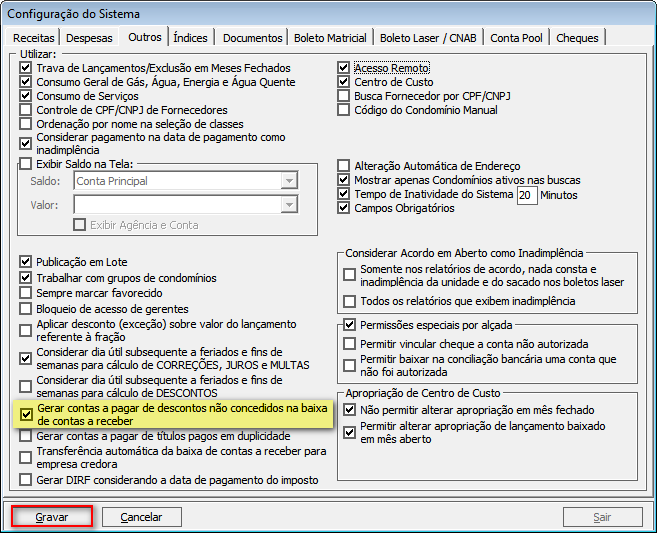Enable Código do Condomínio Manual

344,110
